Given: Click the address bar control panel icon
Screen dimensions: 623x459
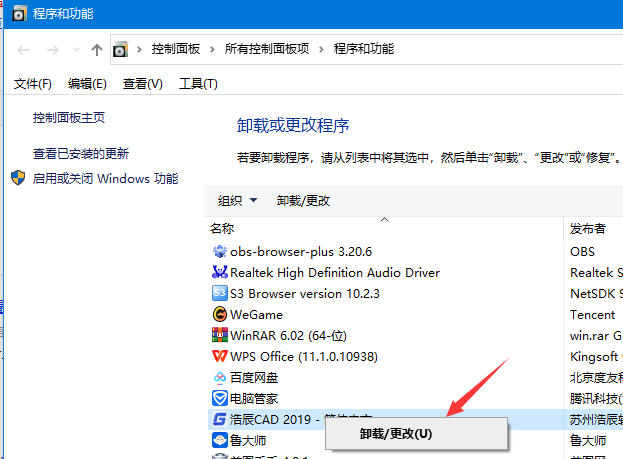Looking at the screenshot, I should (120, 49).
